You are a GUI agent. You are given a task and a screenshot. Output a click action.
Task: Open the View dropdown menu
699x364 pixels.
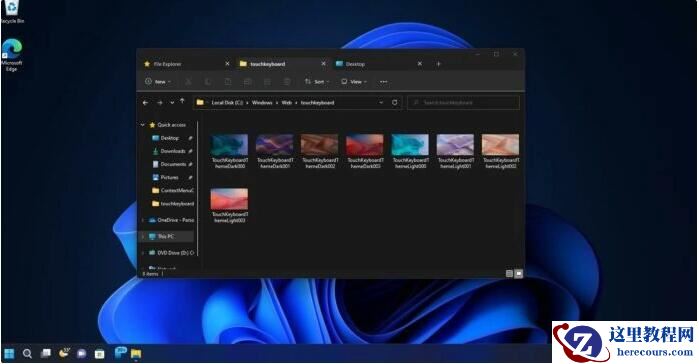(354, 82)
